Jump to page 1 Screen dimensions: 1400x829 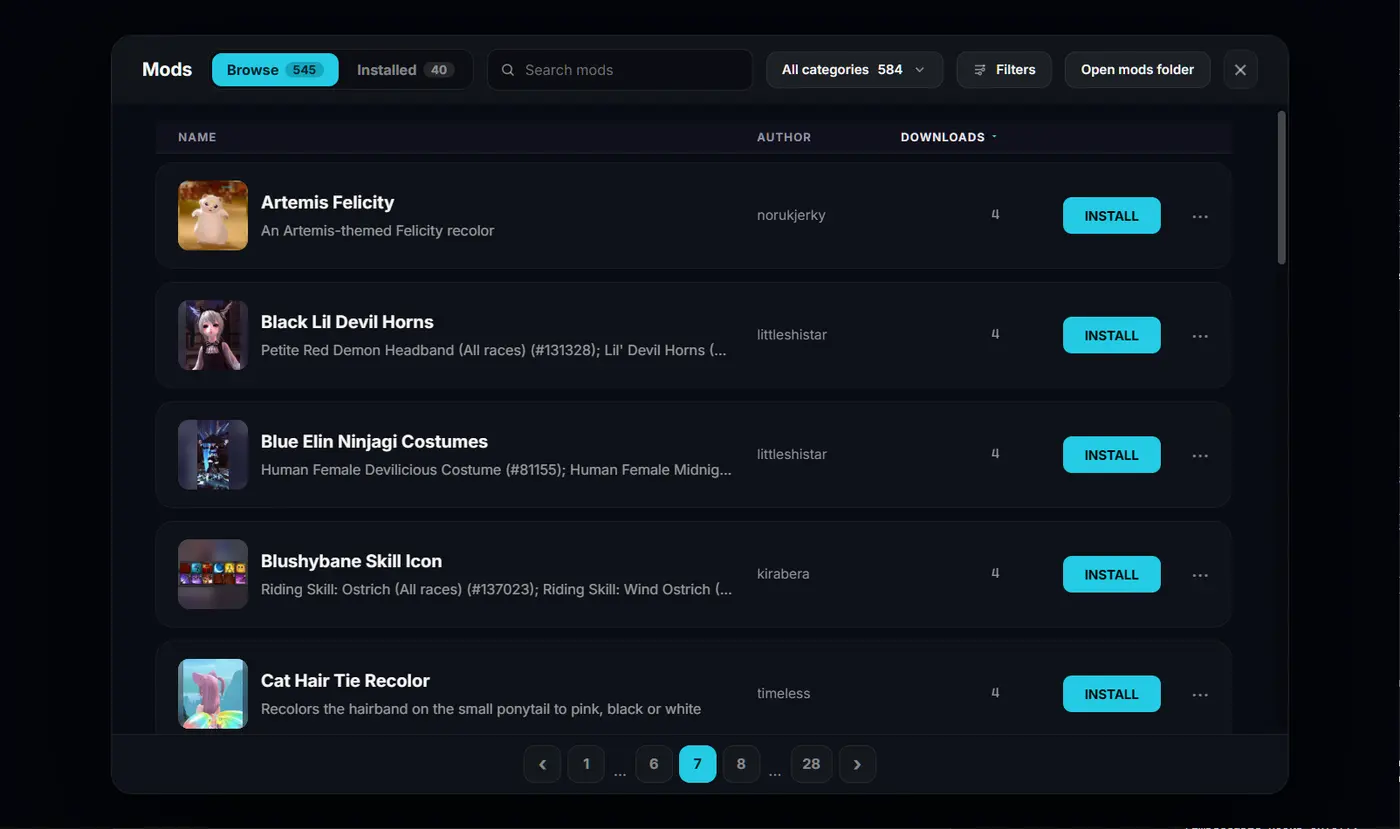(x=586, y=764)
